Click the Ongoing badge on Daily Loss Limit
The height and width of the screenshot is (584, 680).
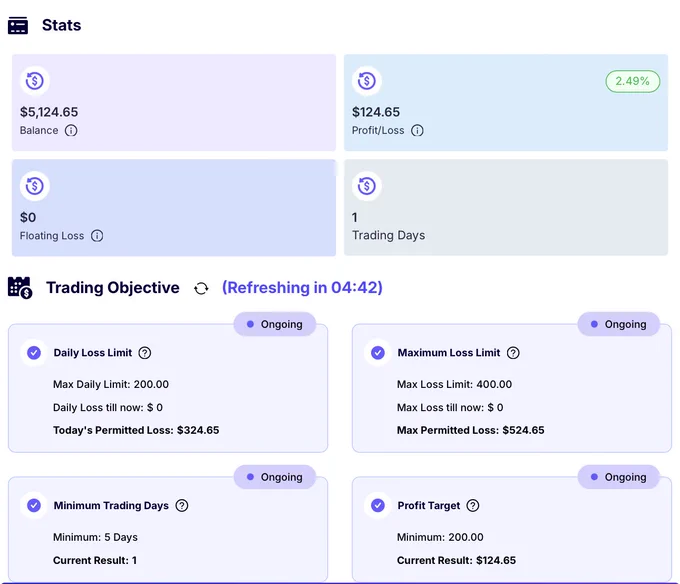(275, 324)
